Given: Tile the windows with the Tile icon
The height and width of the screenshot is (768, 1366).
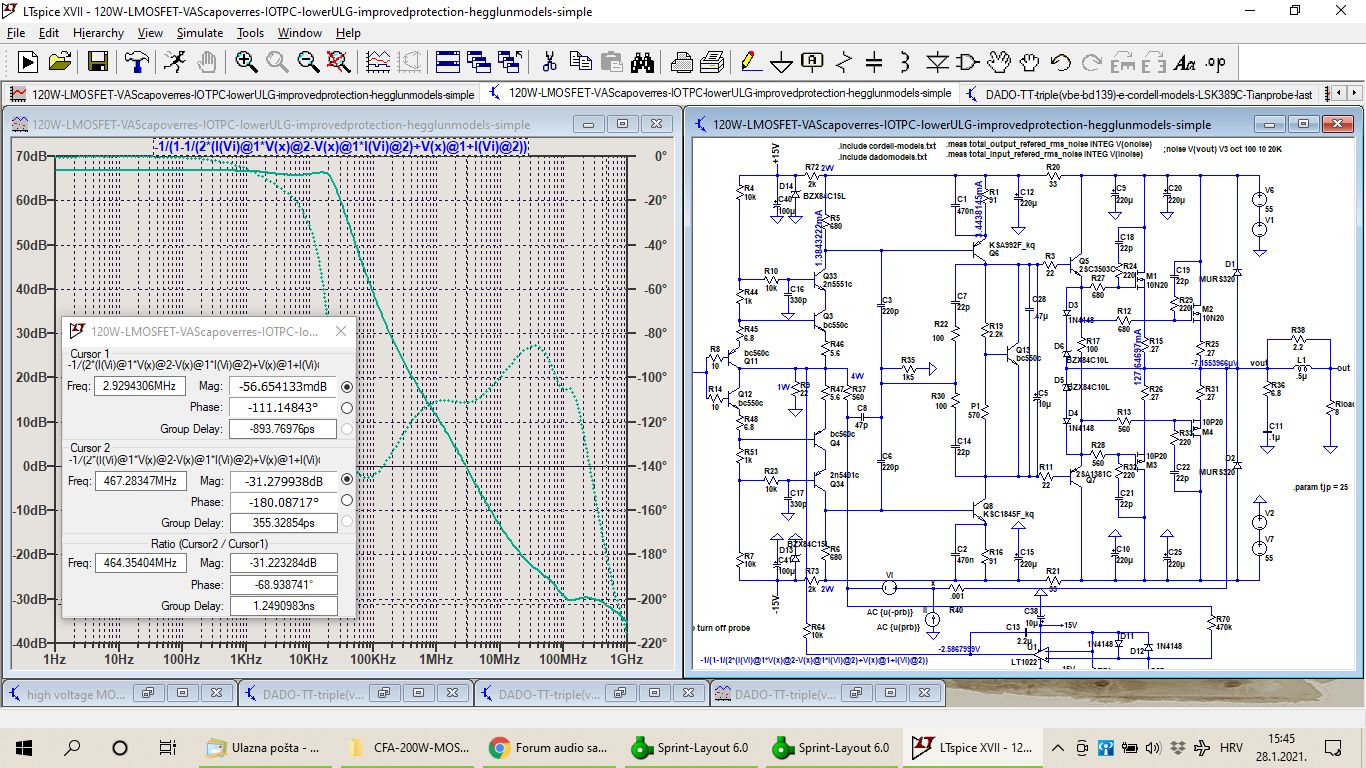Looking at the screenshot, I should pyautogui.click(x=447, y=62).
